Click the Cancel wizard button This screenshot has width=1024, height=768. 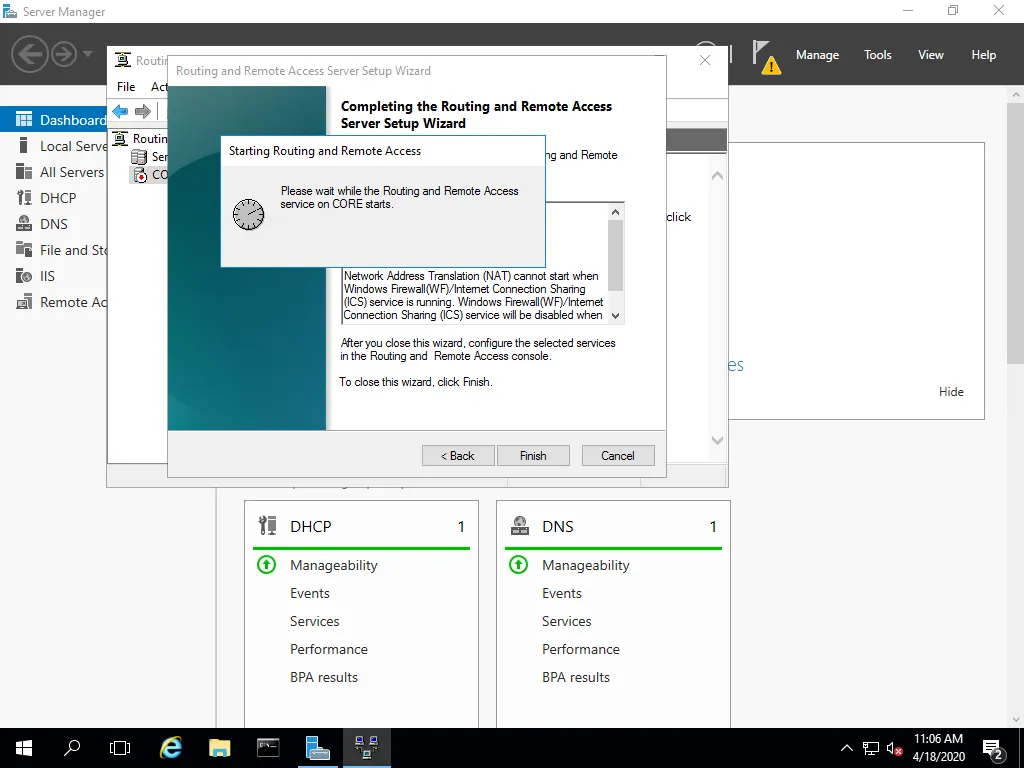618,456
